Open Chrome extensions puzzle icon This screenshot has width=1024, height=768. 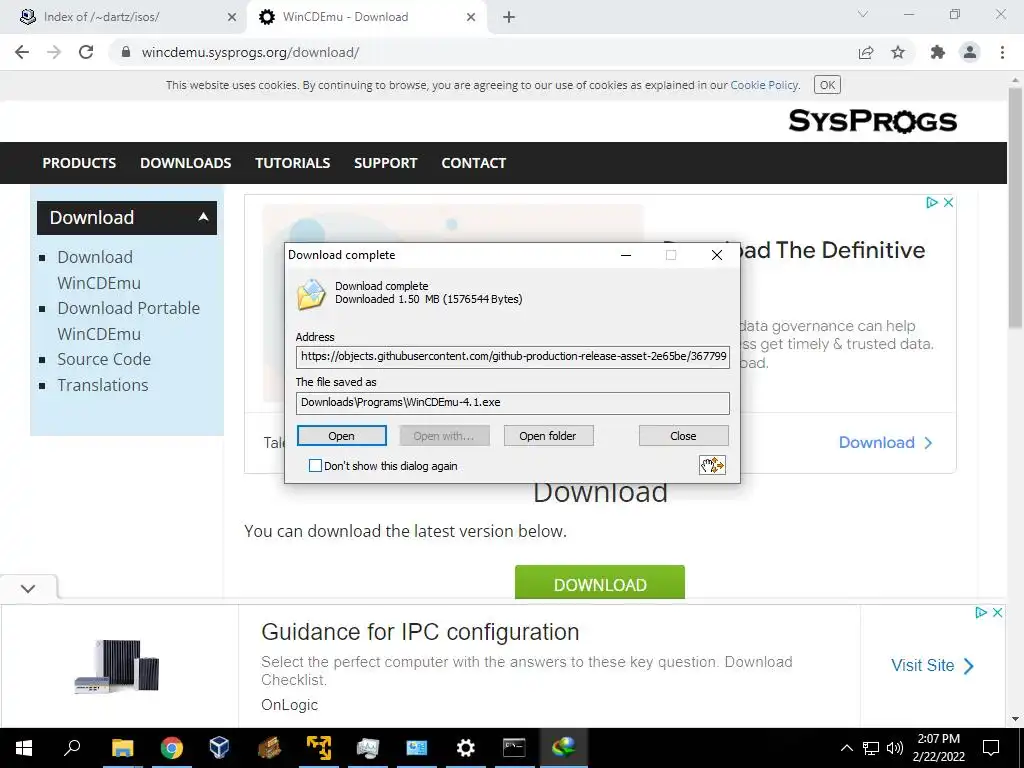(938, 52)
